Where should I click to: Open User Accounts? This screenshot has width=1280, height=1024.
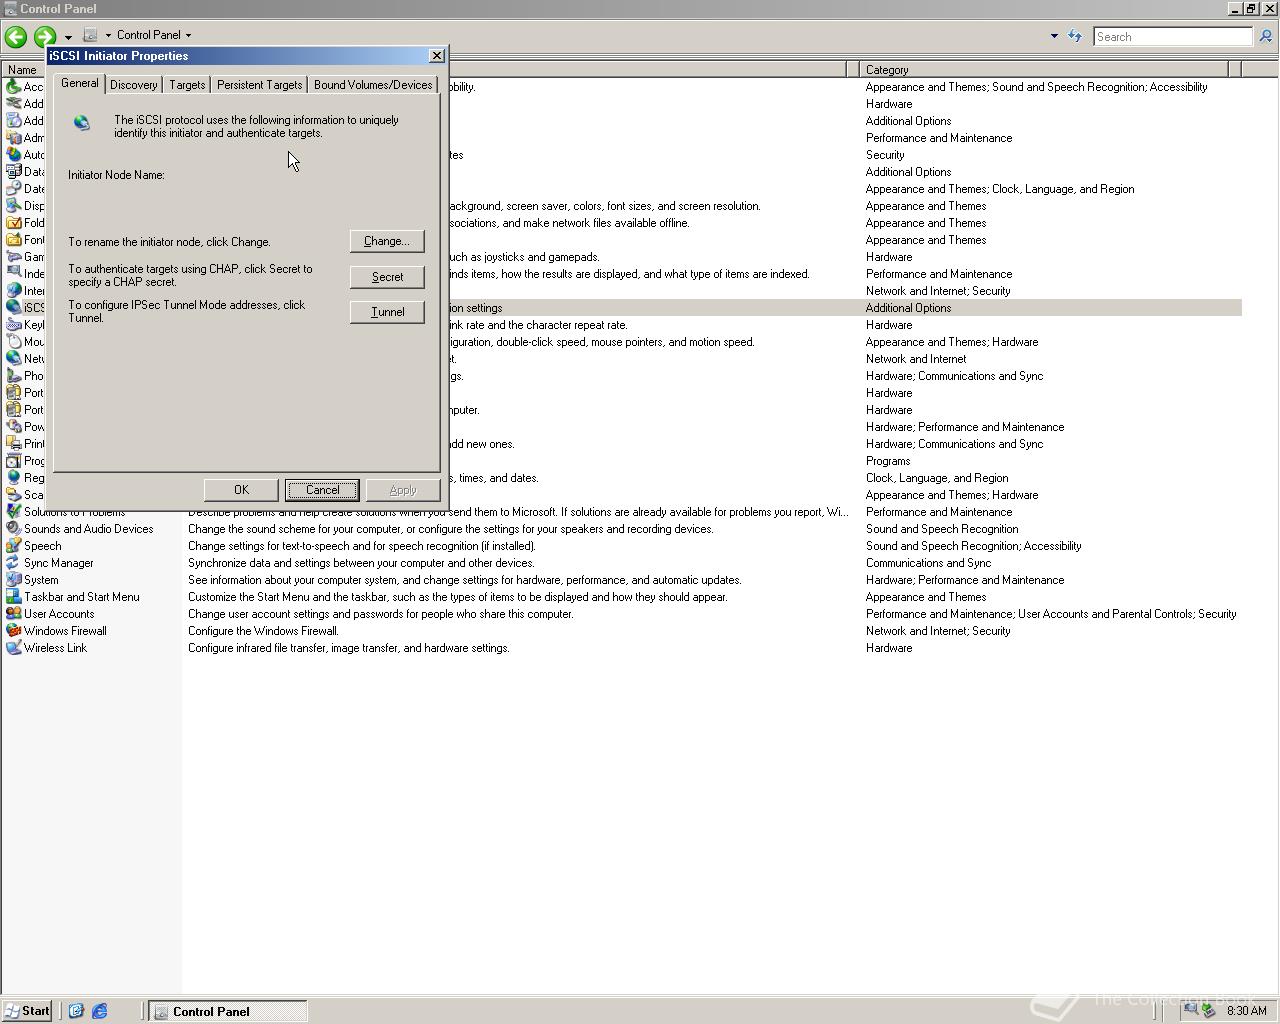59,614
